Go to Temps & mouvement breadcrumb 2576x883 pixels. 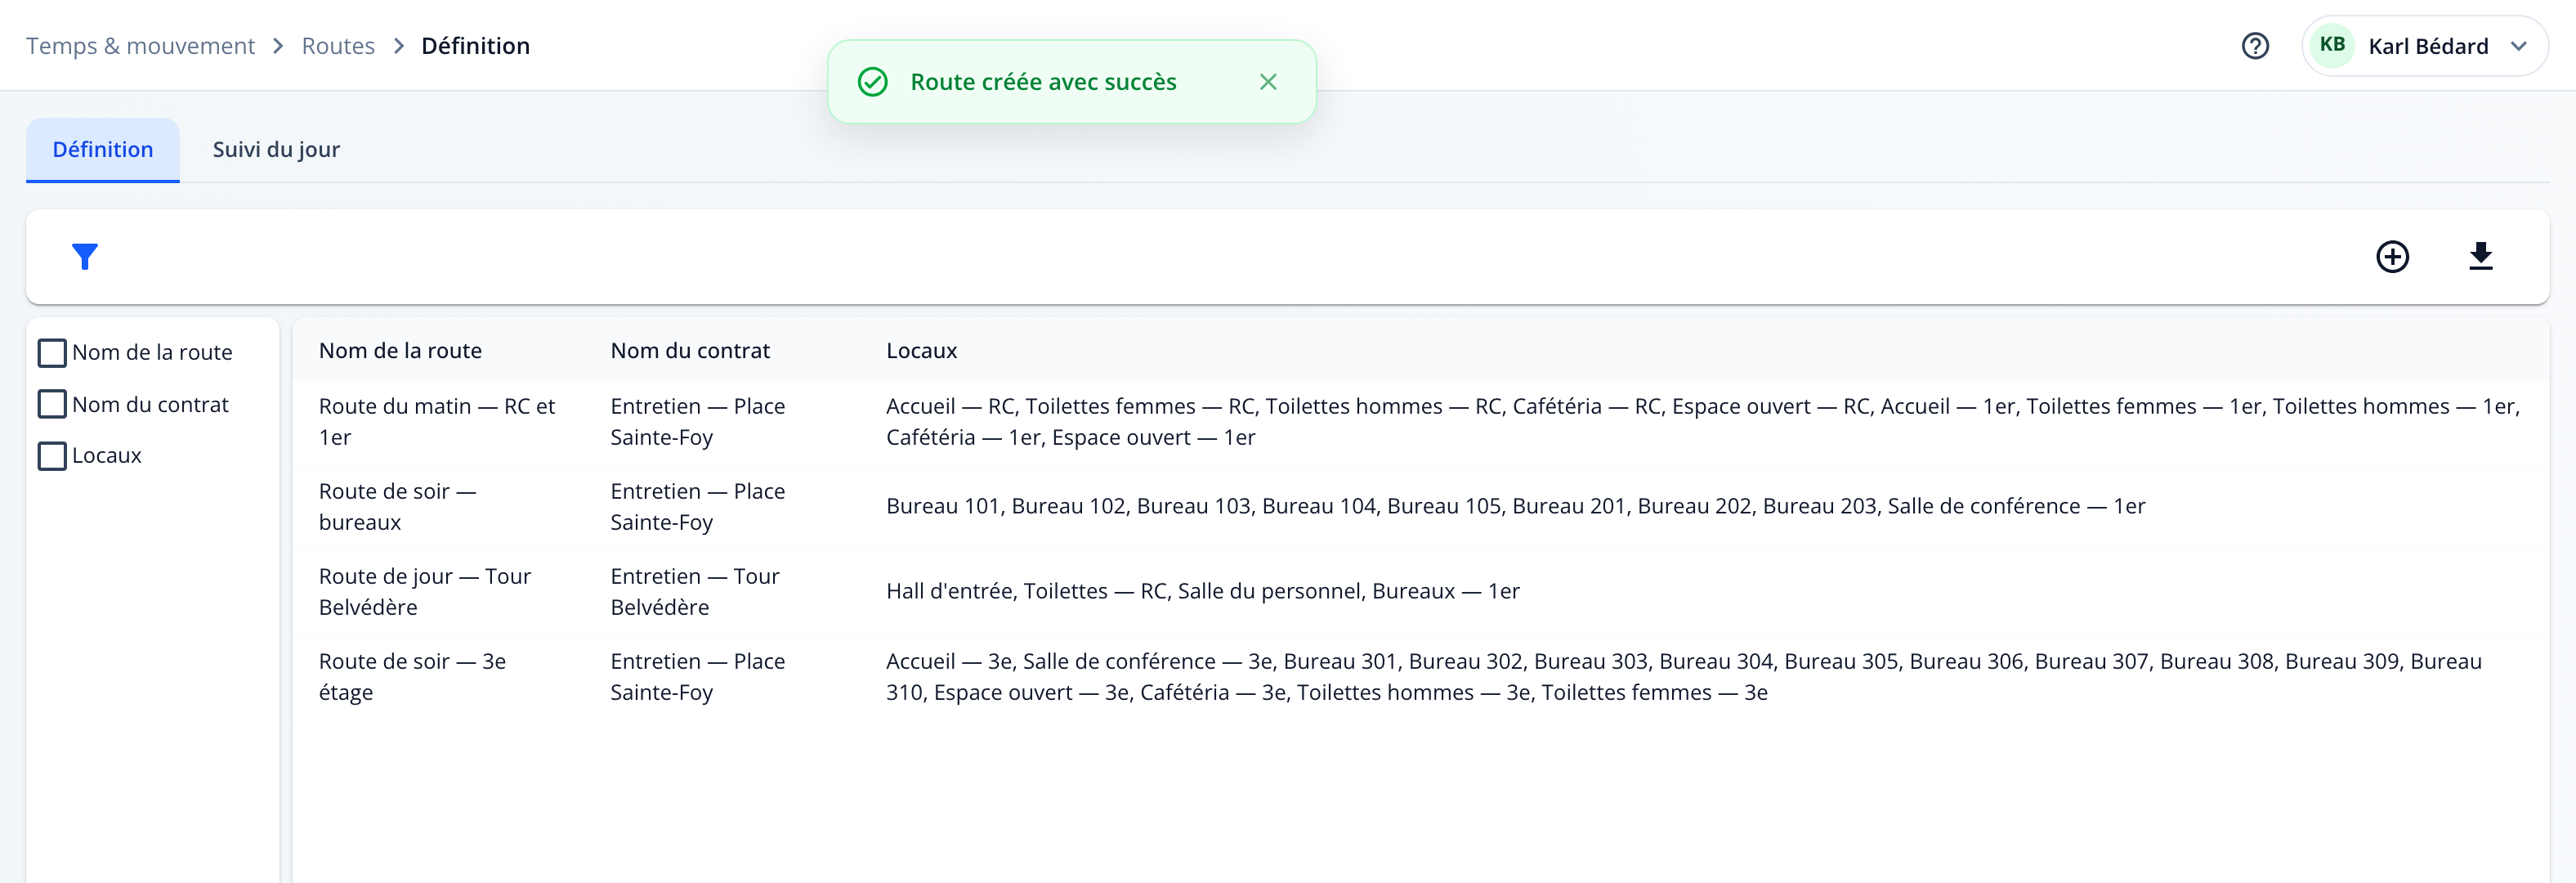tap(140, 46)
